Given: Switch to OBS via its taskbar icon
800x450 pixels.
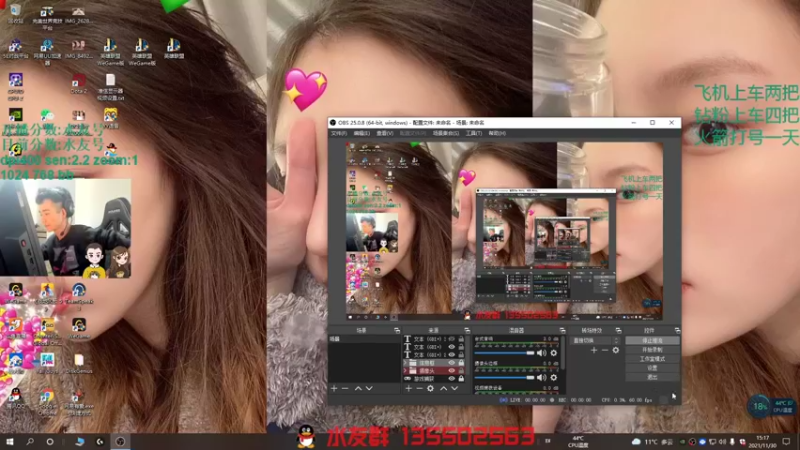Looking at the screenshot, I should tap(120, 441).
